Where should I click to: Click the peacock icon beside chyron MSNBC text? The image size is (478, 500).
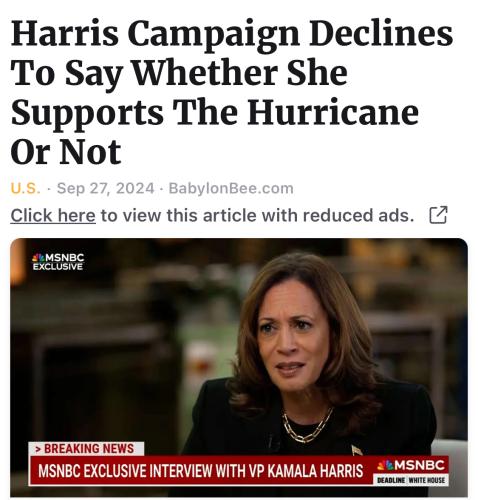(x=385, y=465)
